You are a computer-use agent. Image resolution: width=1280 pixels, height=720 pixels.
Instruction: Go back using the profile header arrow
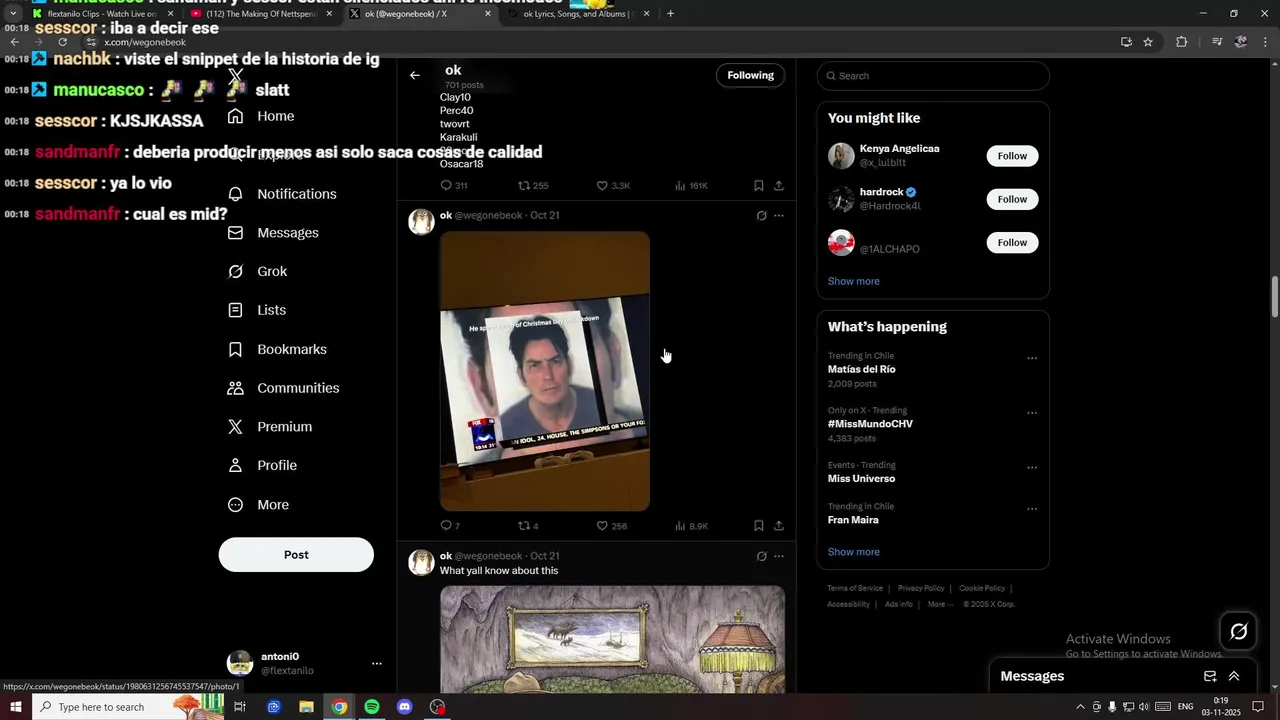point(415,75)
